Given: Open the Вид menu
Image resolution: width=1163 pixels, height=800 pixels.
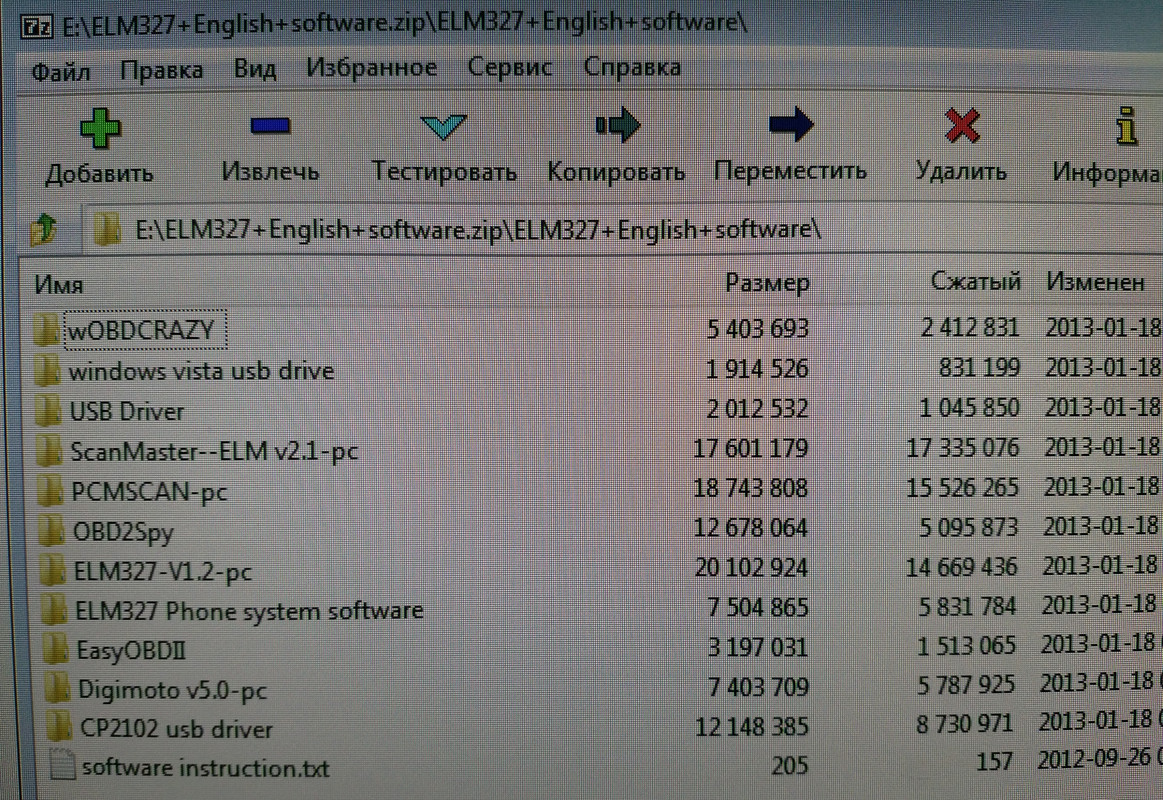Looking at the screenshot, I should (255, 69).
